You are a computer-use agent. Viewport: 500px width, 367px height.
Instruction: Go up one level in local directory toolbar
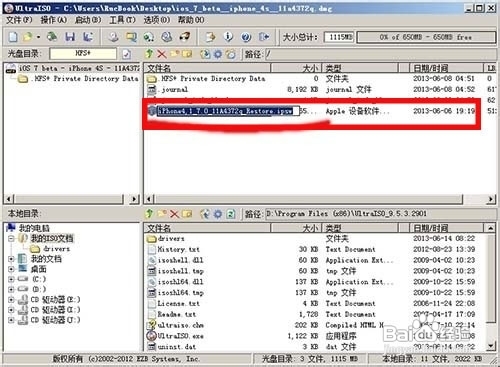(x=149, y=214)
